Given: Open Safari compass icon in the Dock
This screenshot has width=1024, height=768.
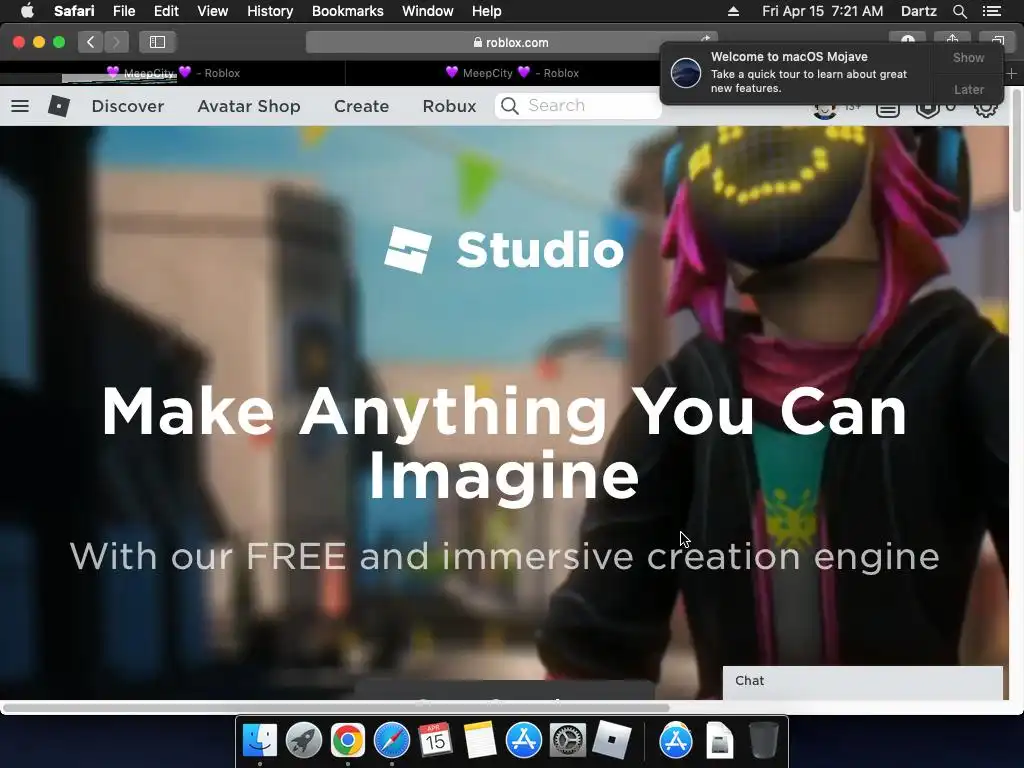Looking at the screenshot, I should 392,740.
